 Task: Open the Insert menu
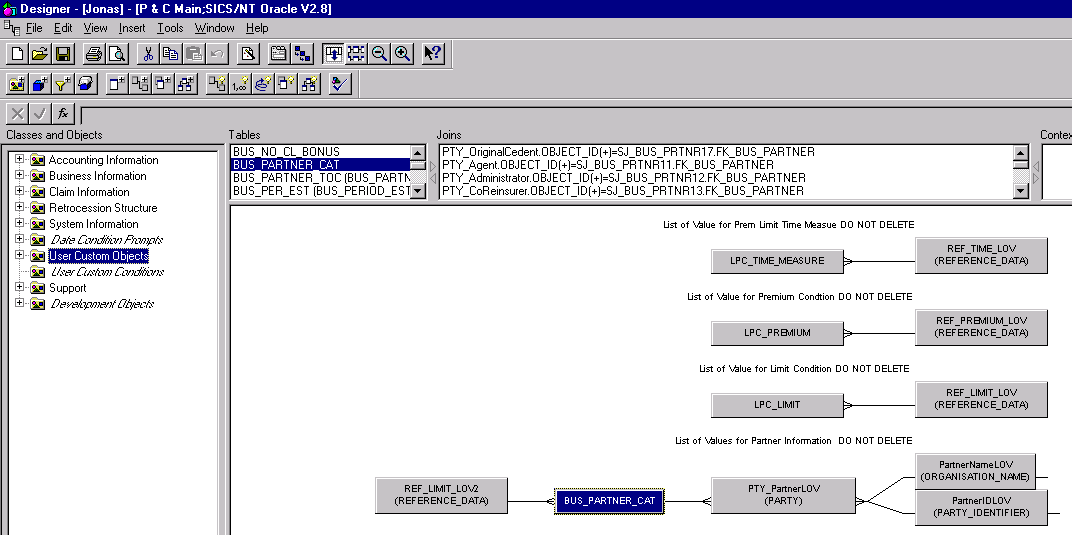click(x=132, y=28)
